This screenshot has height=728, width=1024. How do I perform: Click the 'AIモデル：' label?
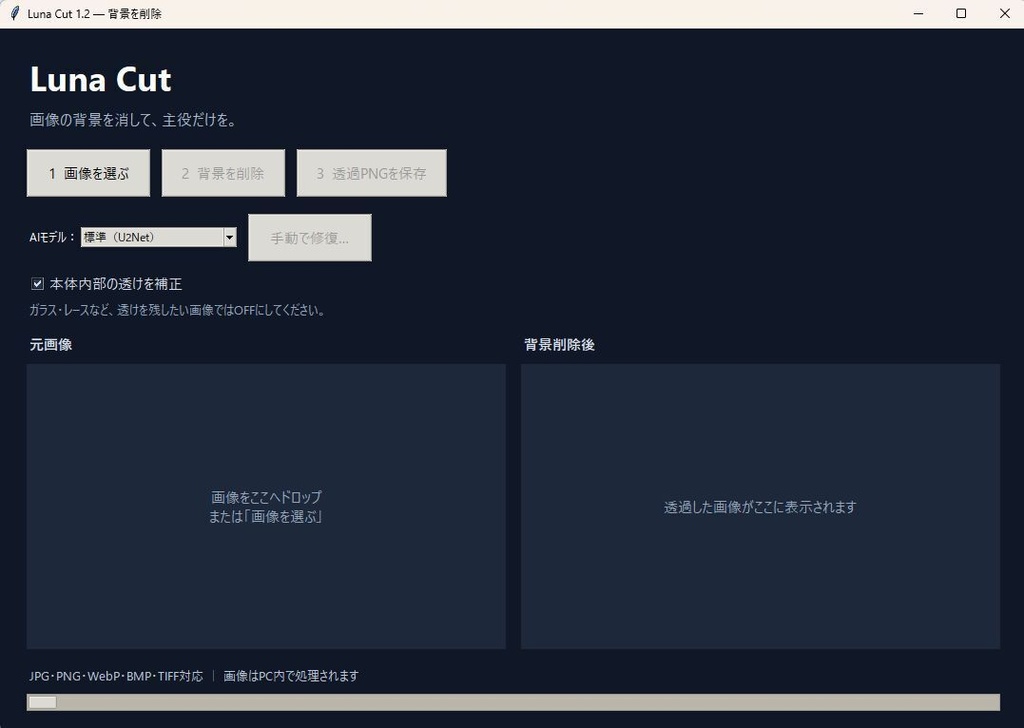point(52,237)
